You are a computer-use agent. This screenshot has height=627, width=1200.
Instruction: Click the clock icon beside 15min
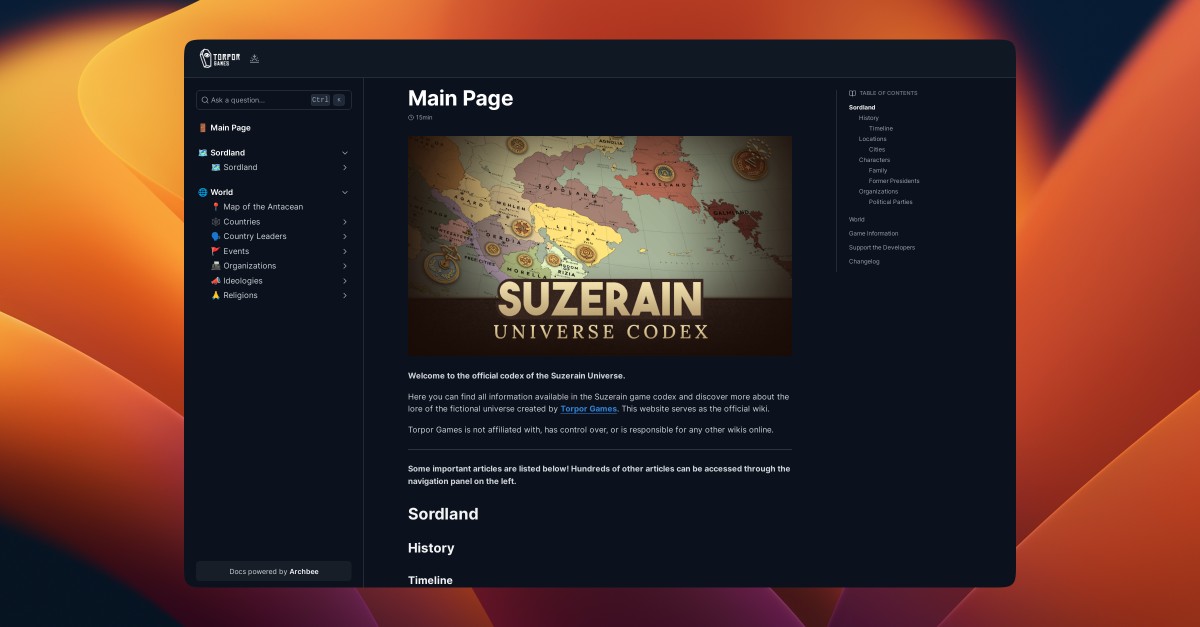click(411, 118)
